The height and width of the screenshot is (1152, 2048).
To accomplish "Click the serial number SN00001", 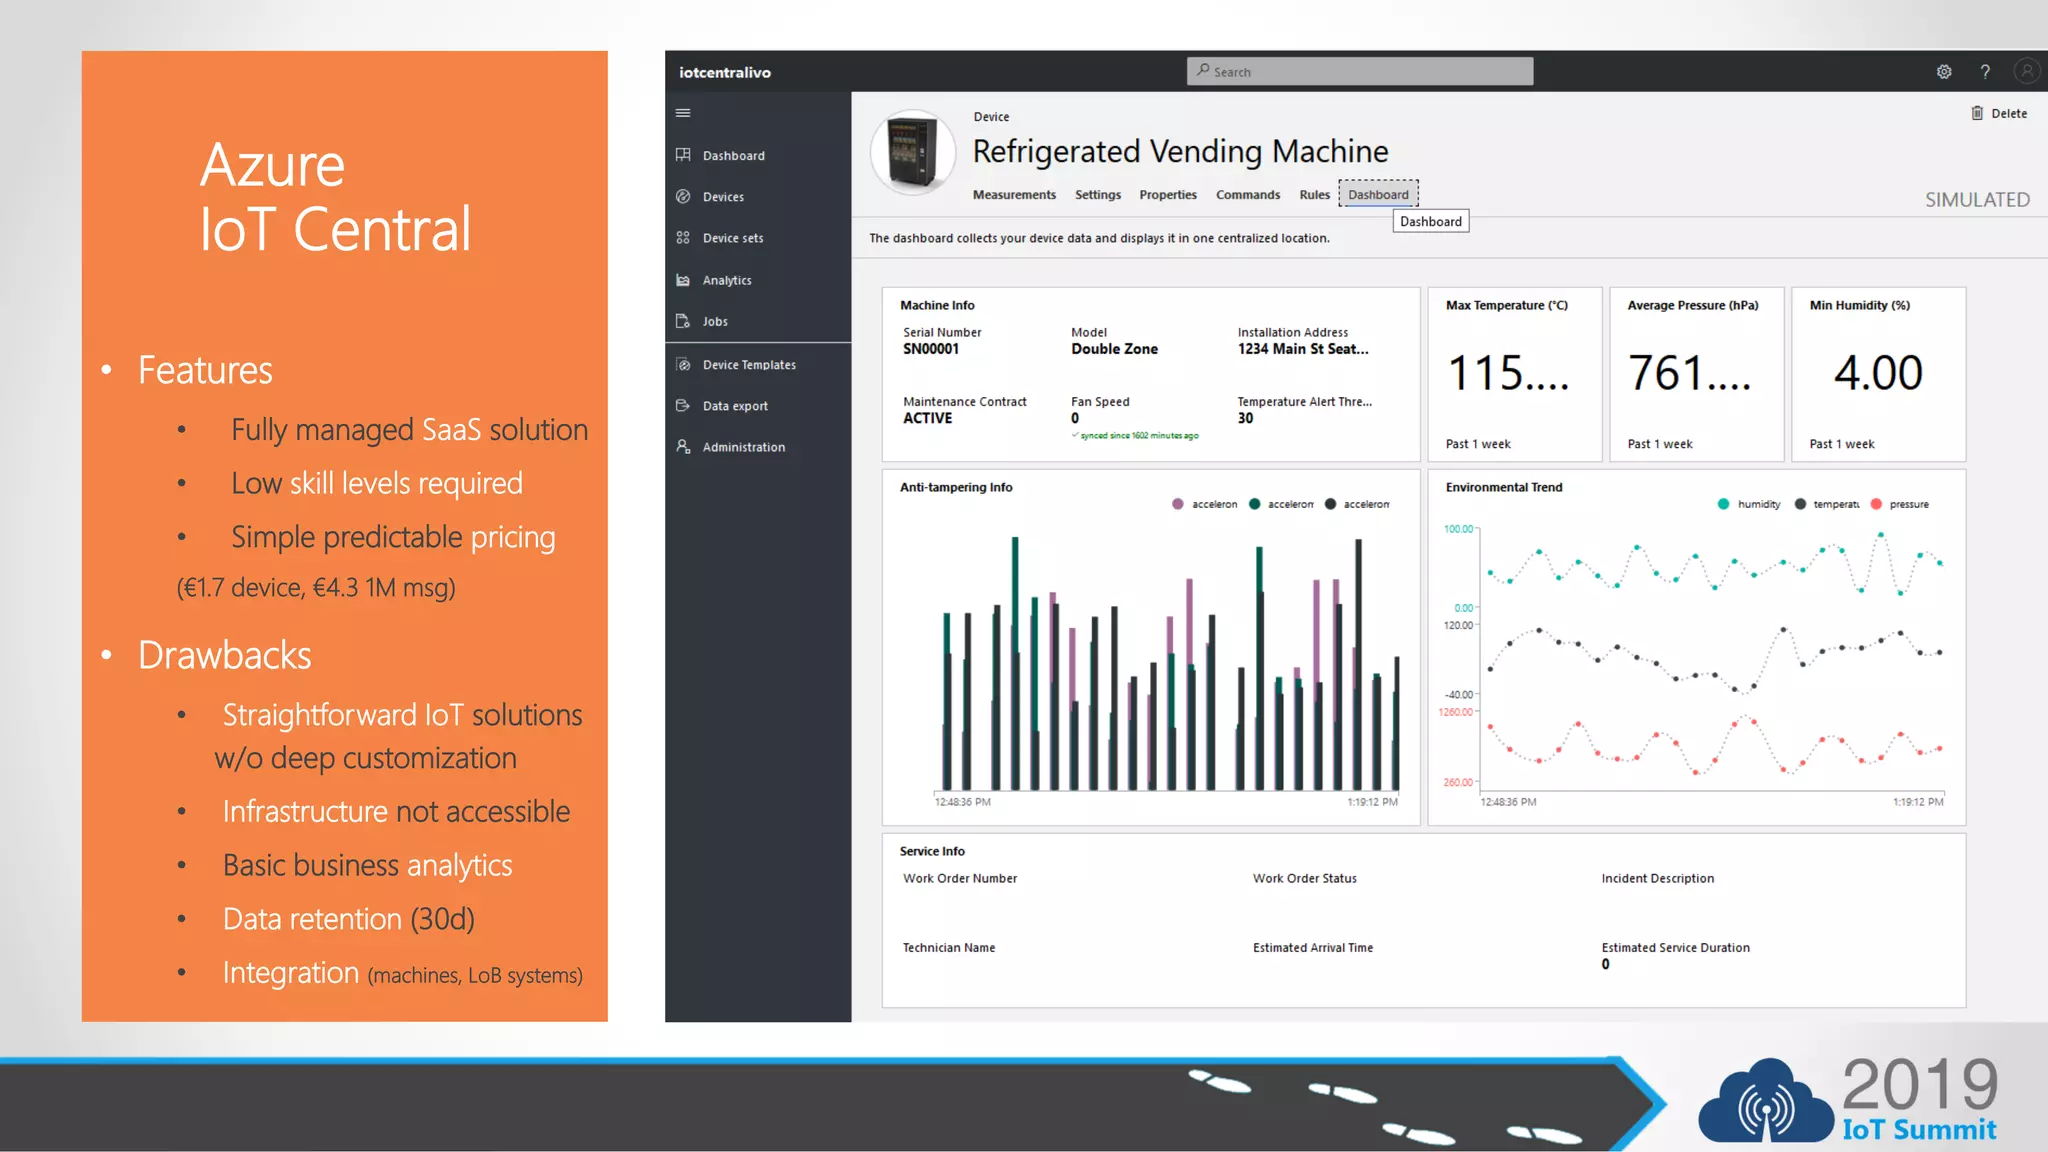I will pyautogui.click(x=930, y=349).
